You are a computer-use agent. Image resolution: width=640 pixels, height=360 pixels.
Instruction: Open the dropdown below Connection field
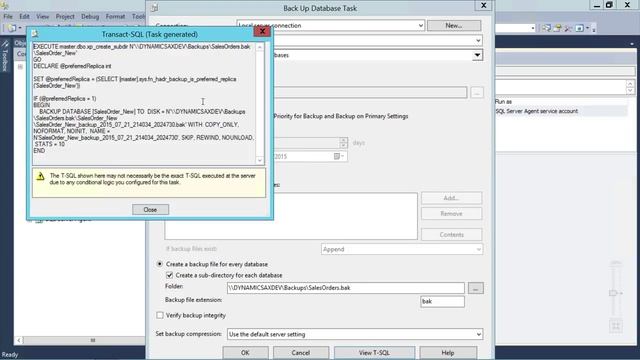click(478, 40)
